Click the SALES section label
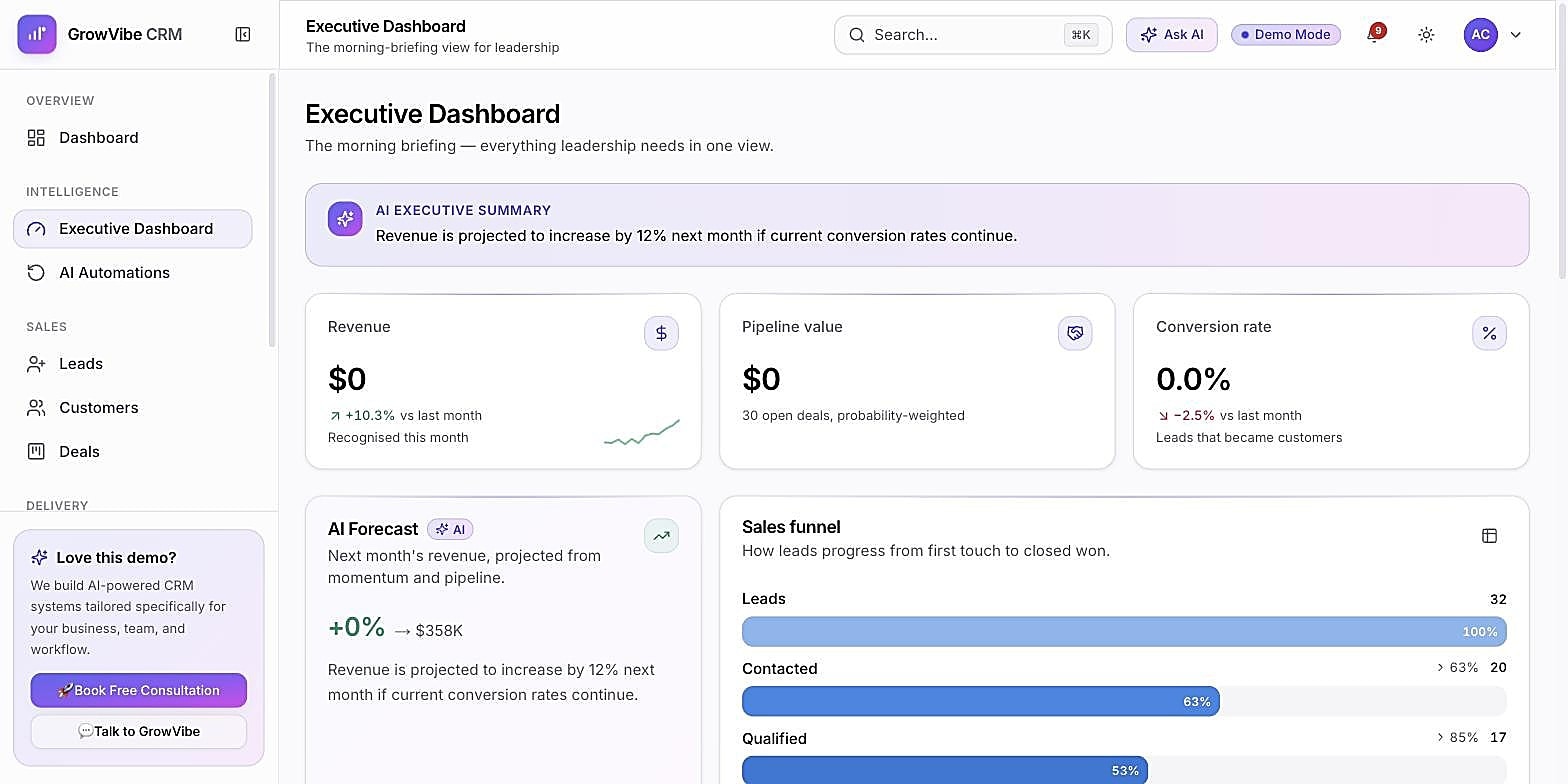Screen dimensions: 1568x784 coord(46,327)
